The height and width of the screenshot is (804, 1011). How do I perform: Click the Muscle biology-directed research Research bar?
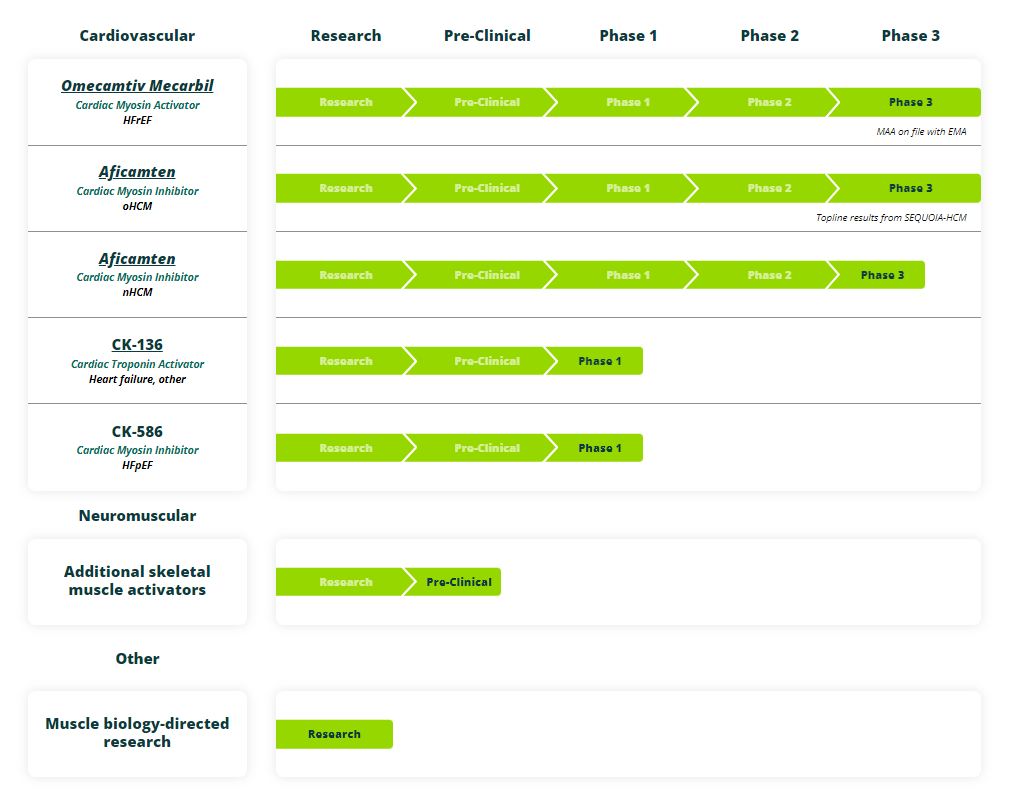334,734
